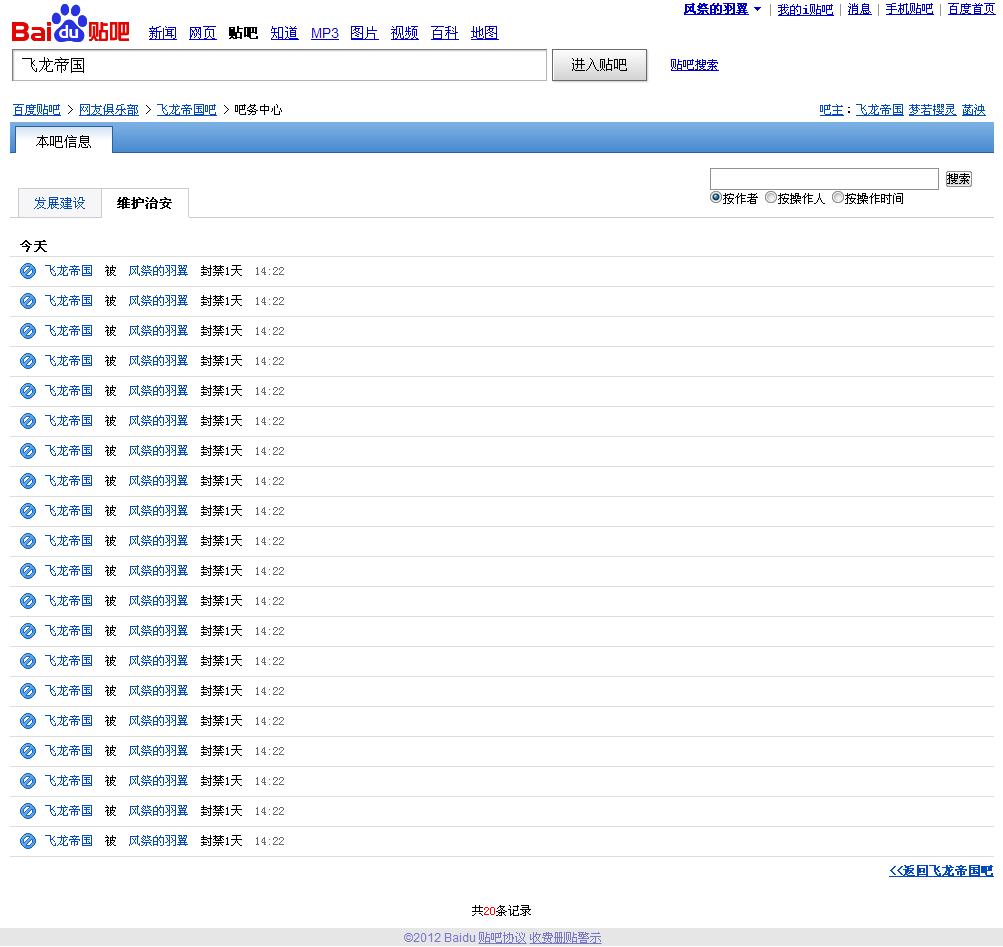1003x947 pixels.
Task: Go to the 知道 navigation link
Action: tap(284, 33)
